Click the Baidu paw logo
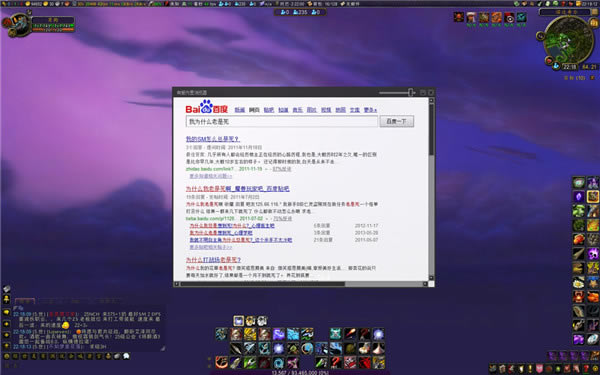The image size is (600, 375). click(x=207, y=107)
